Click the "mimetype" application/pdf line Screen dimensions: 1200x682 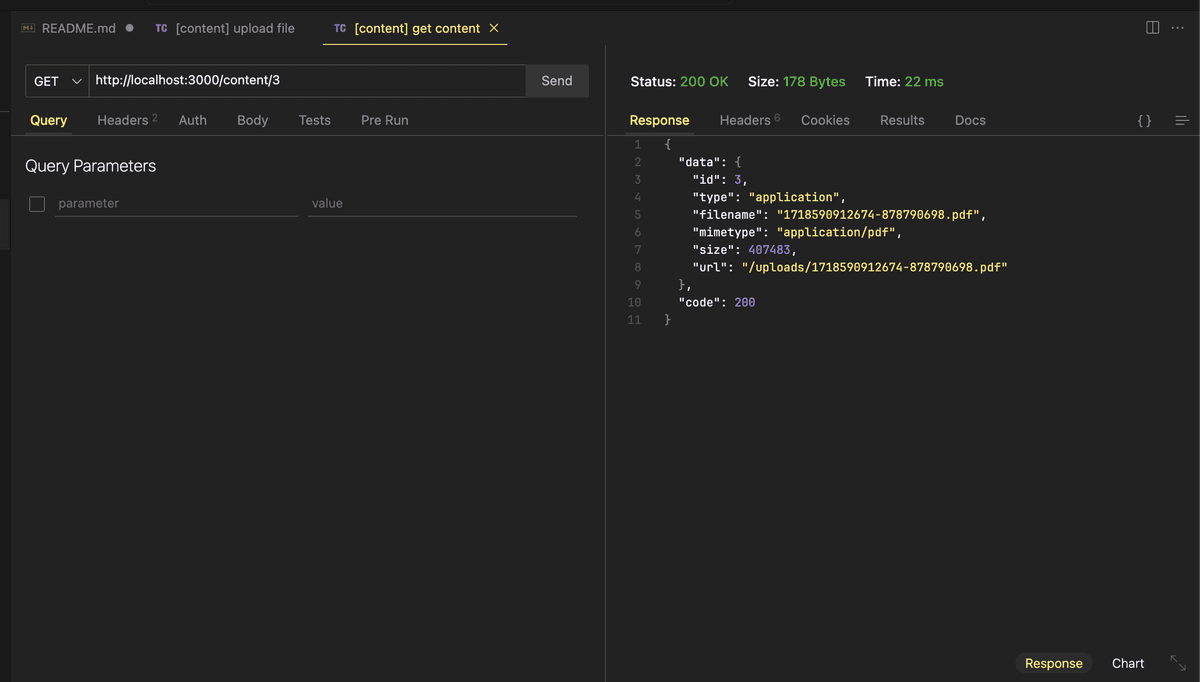point(796,232)
